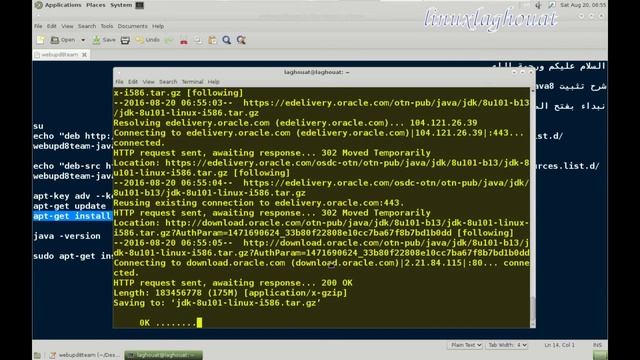Click 'Saving to: jdk-8u101-linux-i586.tar.gz' terminal line
Image resolution: width=640 pixels, height=360 pixels.
click(217, 303)
